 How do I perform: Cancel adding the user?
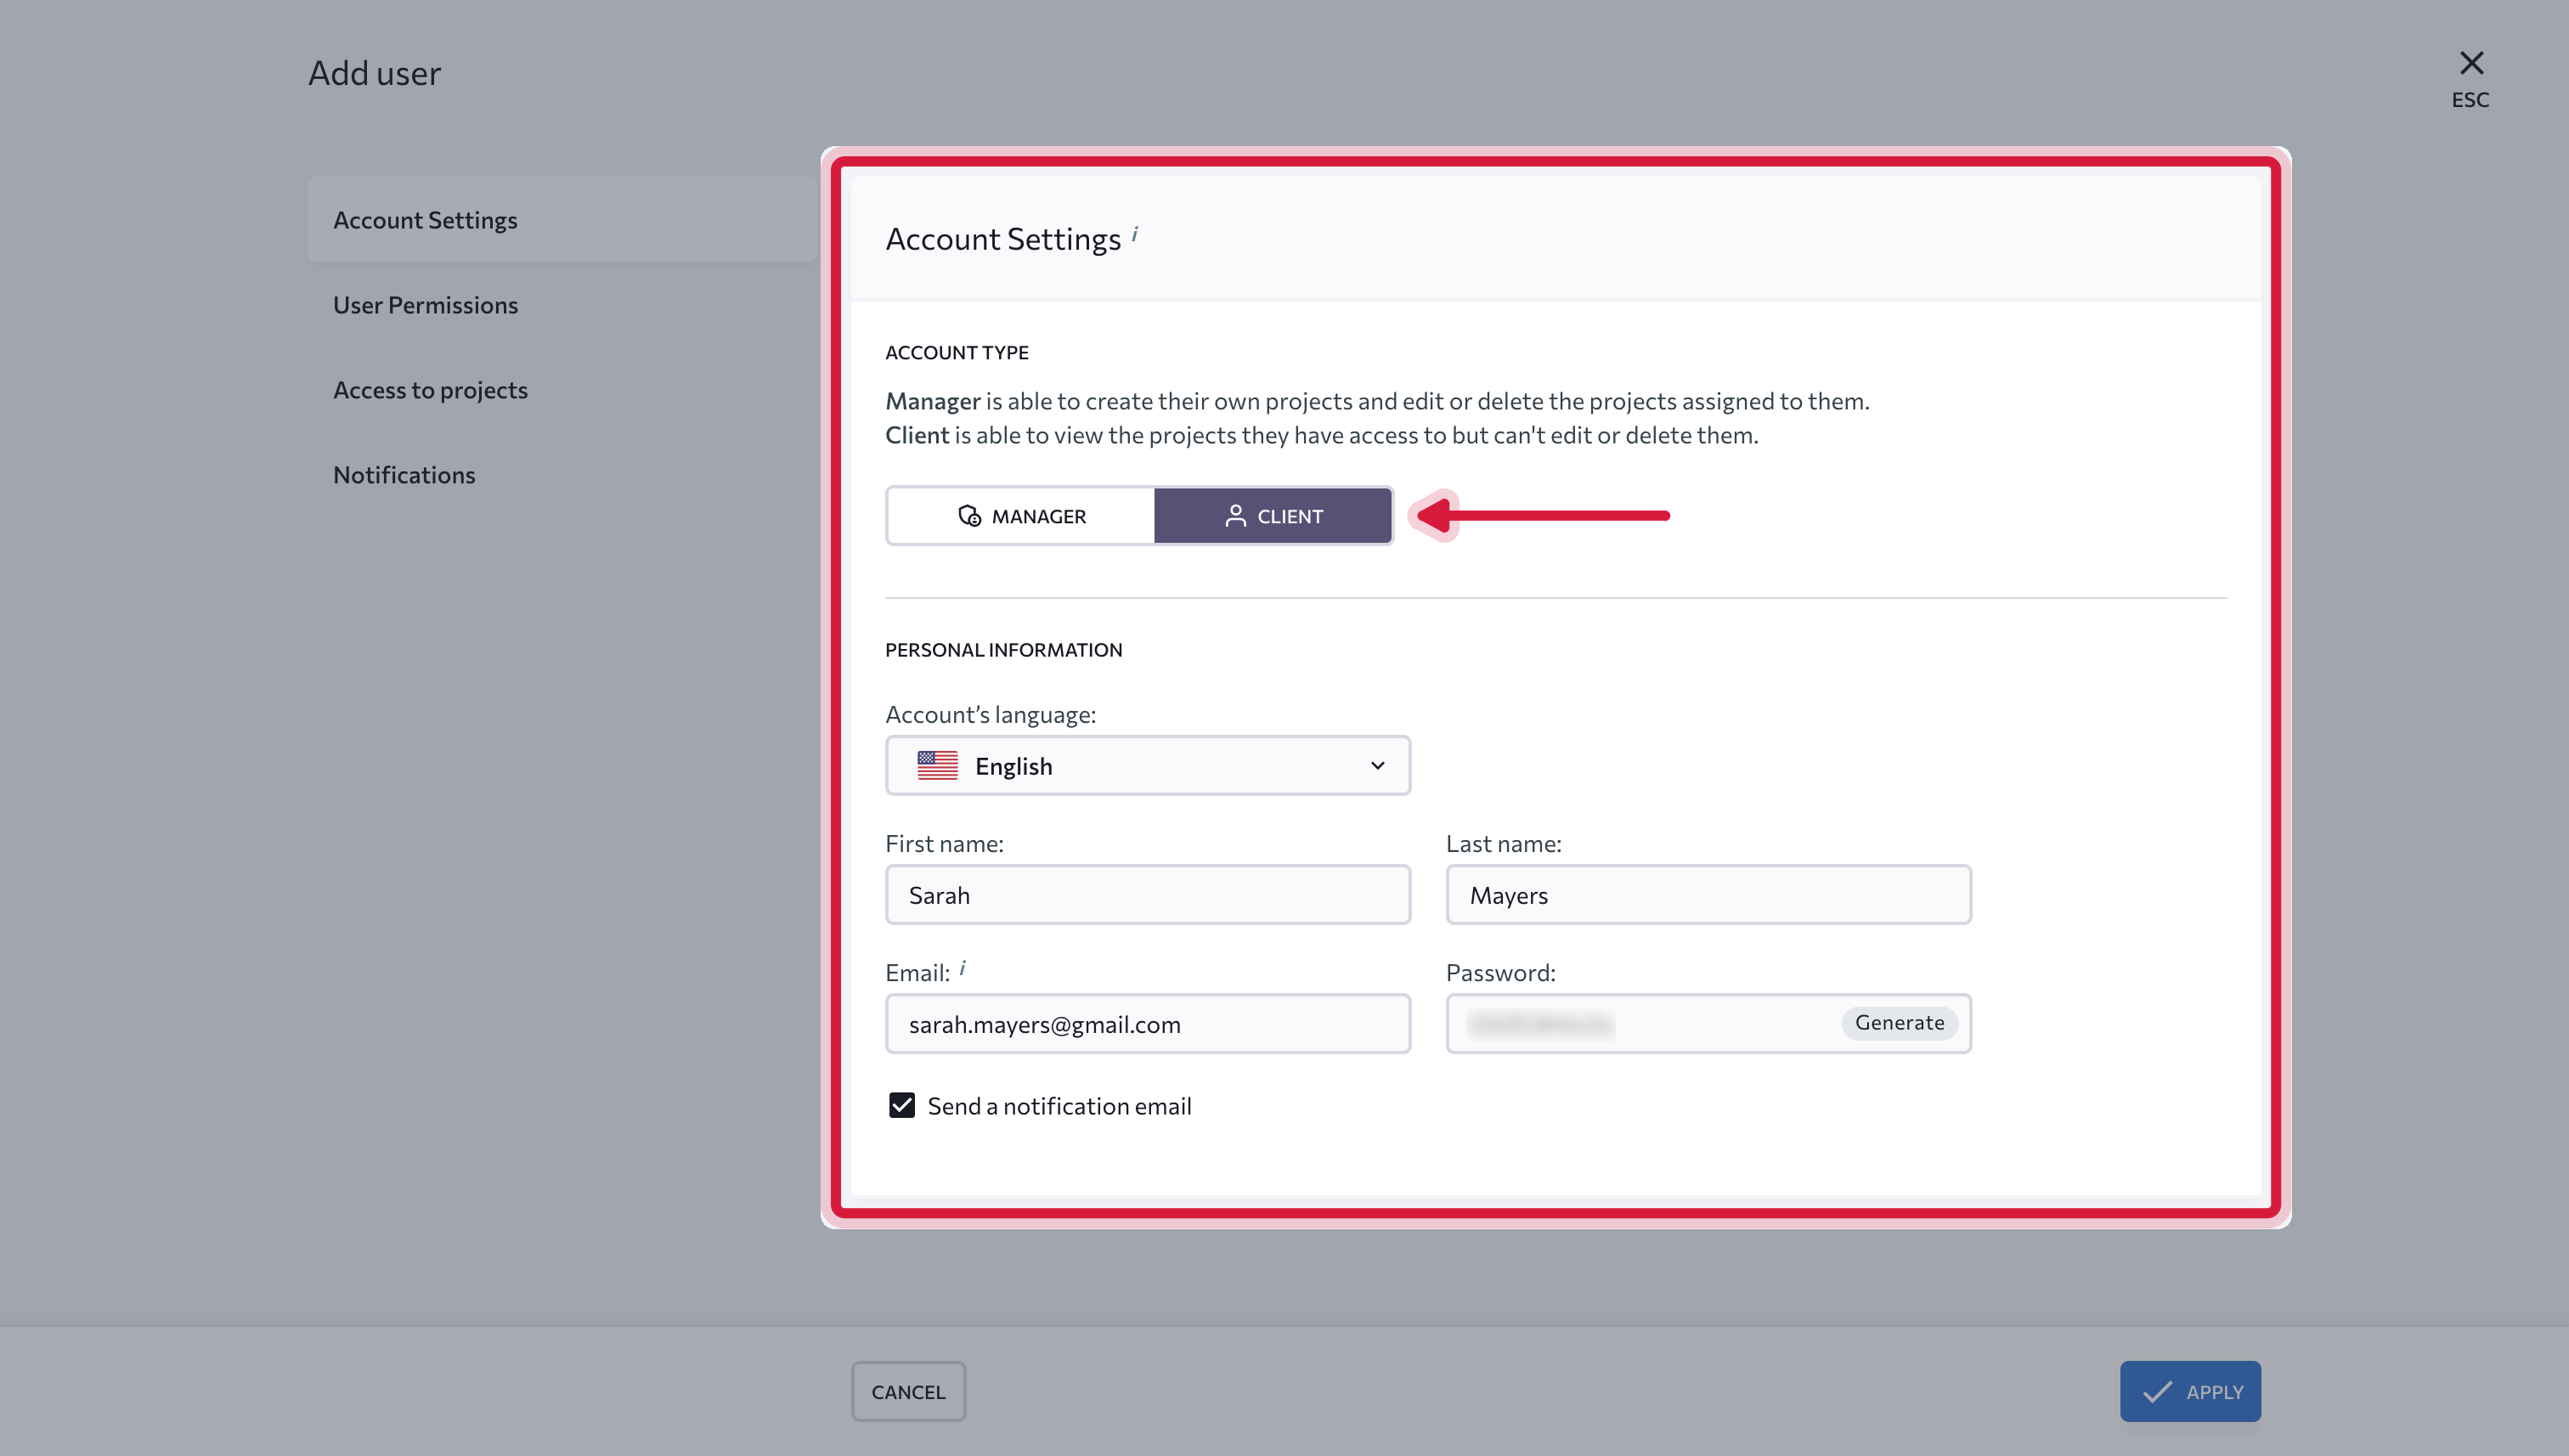pos(908,1391)
